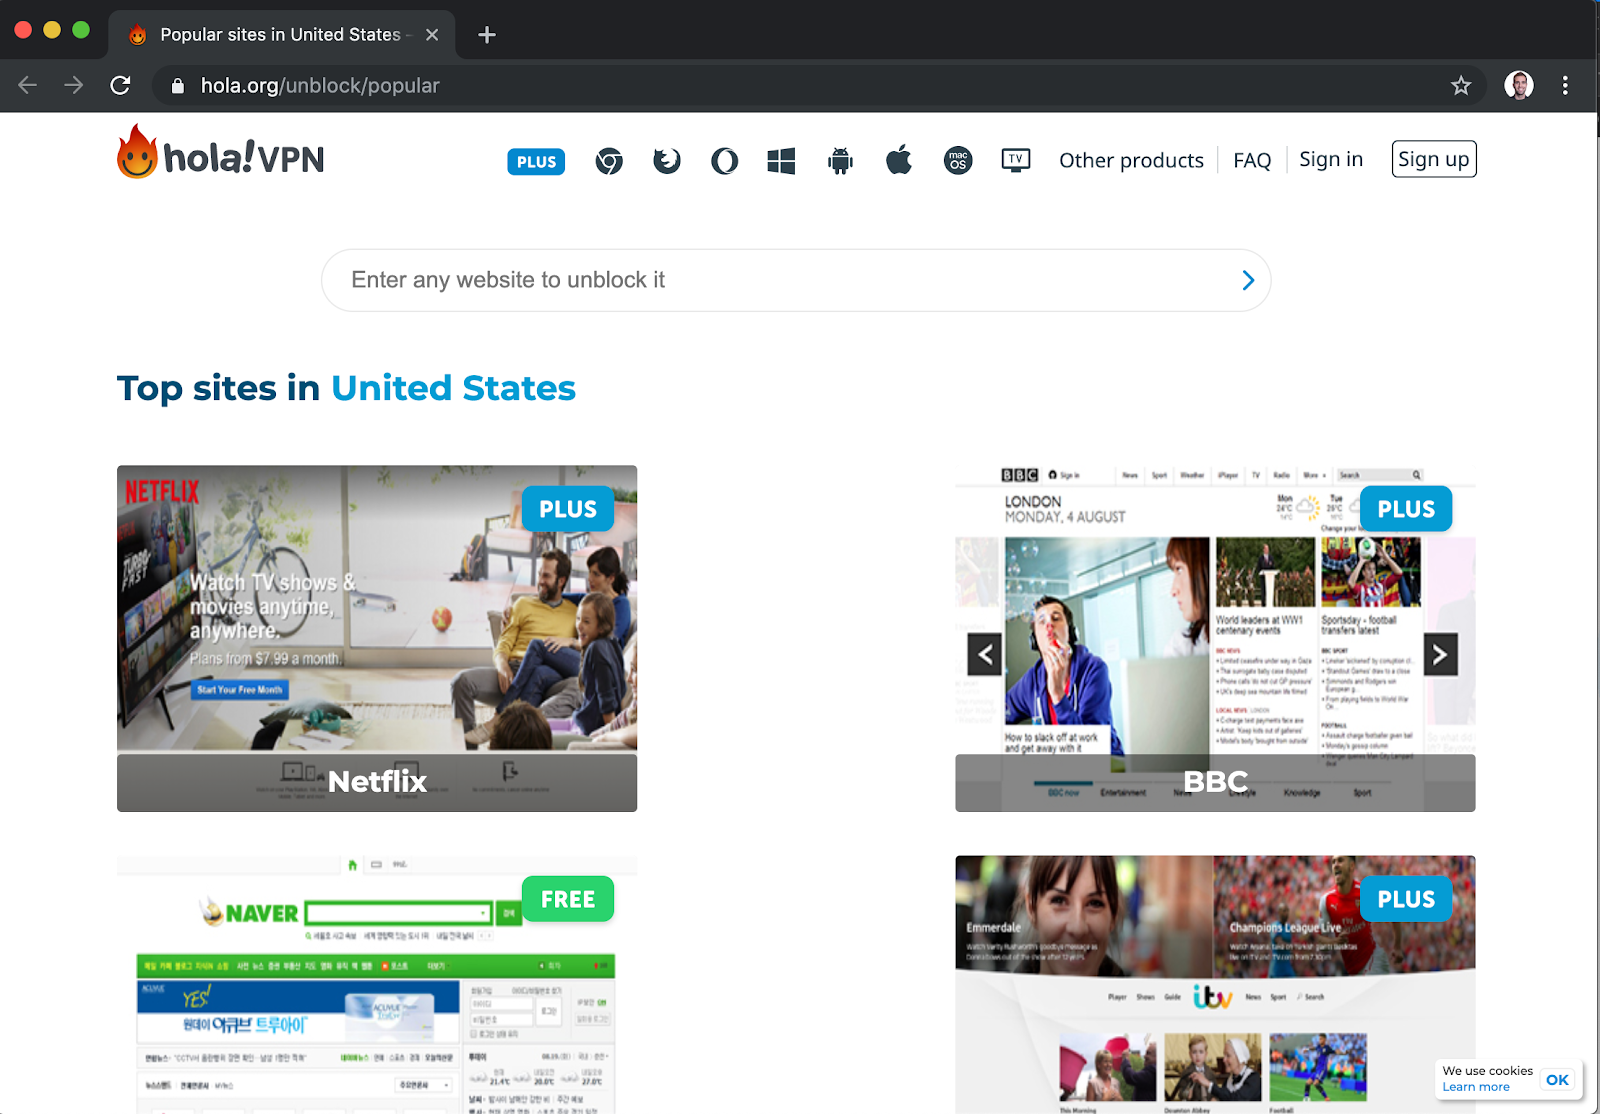This screenshot has width=1600, height=1114.
Task: Submit the unblock search with the arrow
Action: click(x=1248, y=280)
